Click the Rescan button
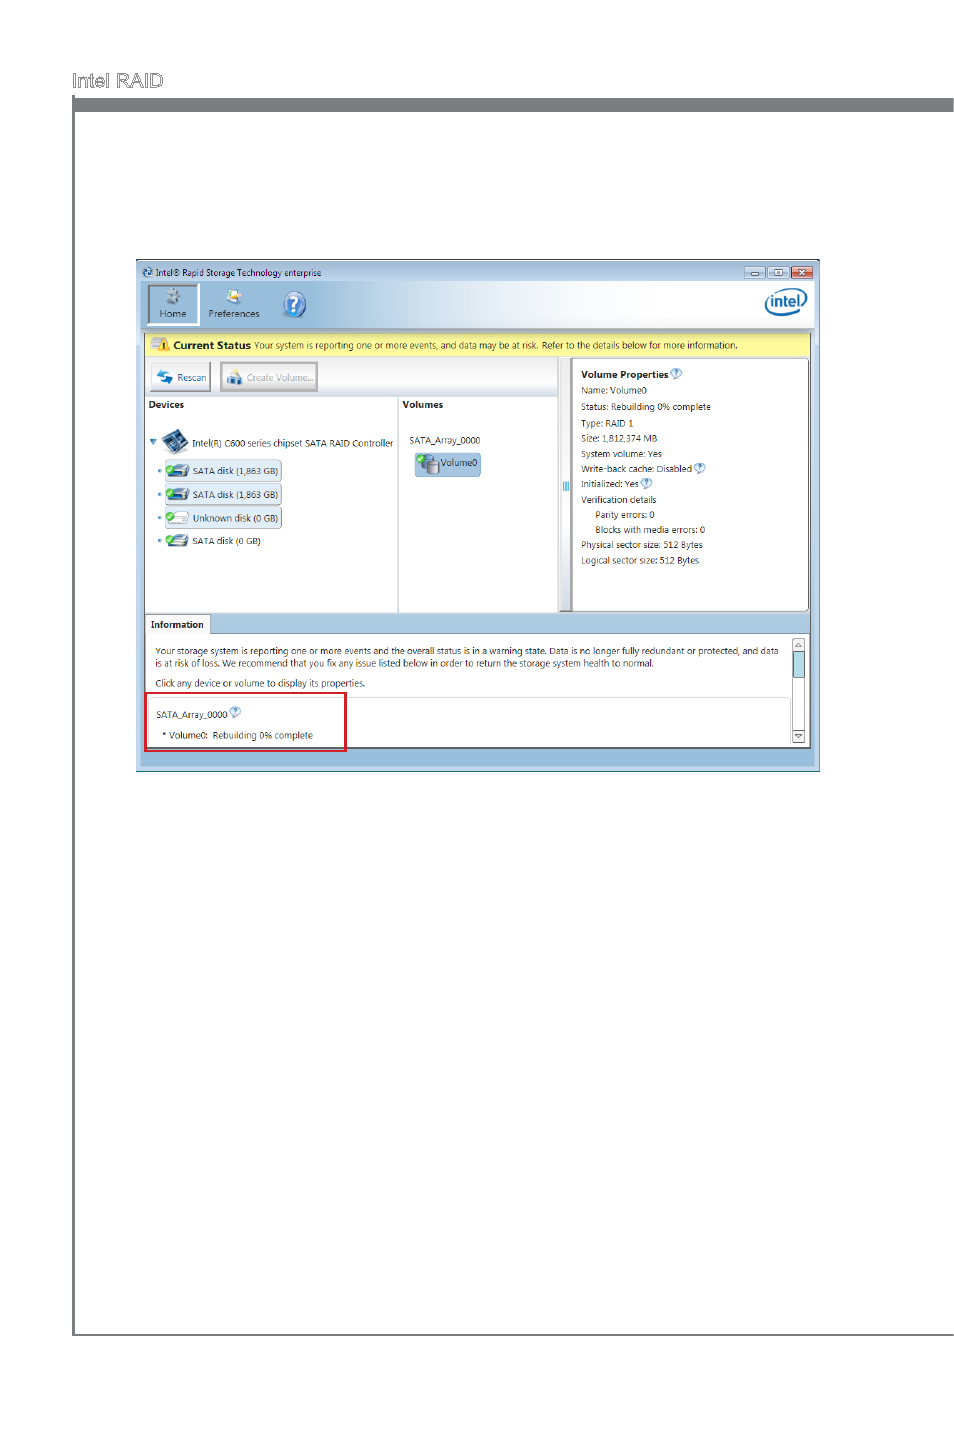954x1430 pixels. [x=181, y=377]
